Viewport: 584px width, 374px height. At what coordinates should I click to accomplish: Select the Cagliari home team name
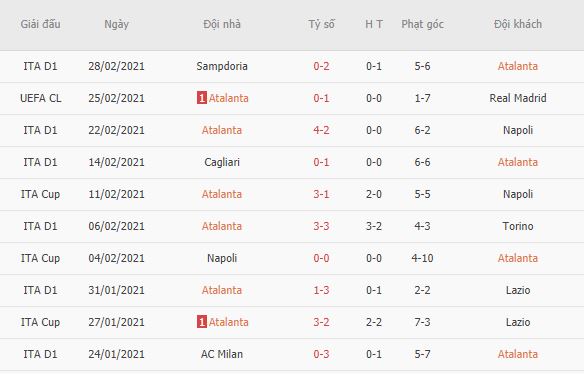point(222,162)
